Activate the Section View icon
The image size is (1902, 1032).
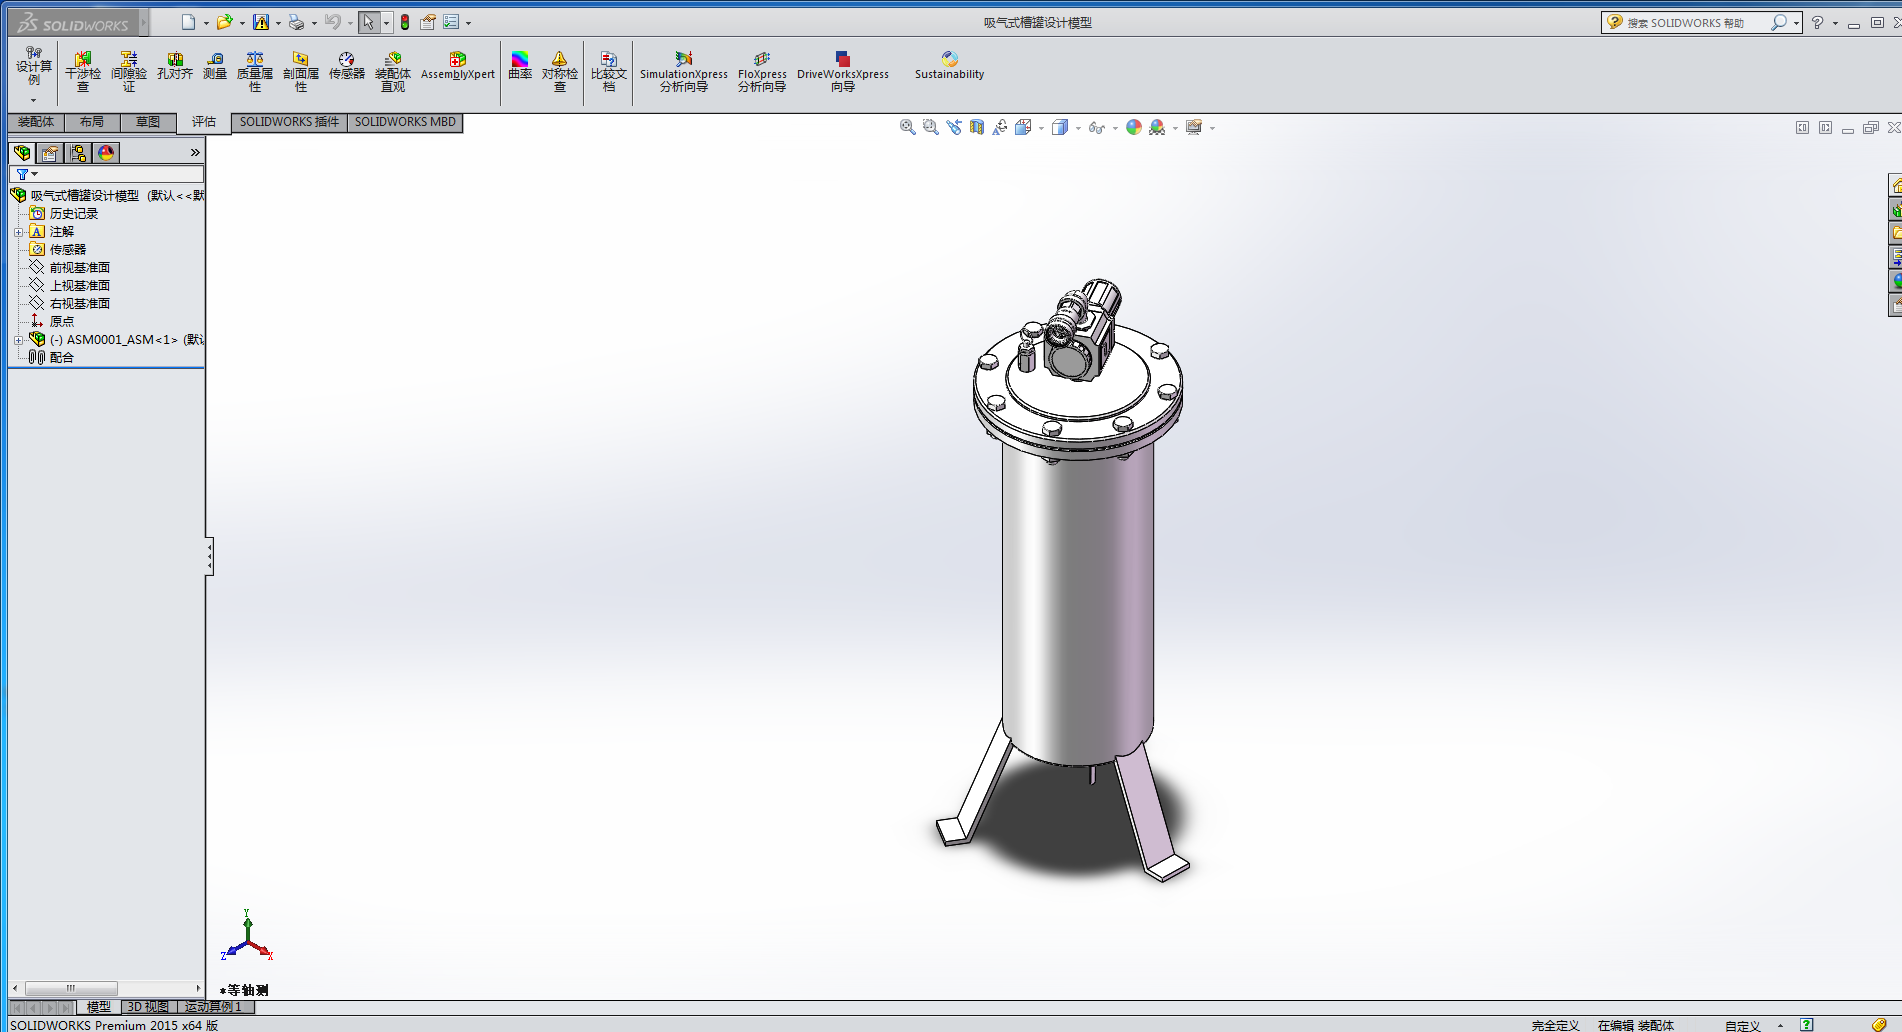point(977,128)
